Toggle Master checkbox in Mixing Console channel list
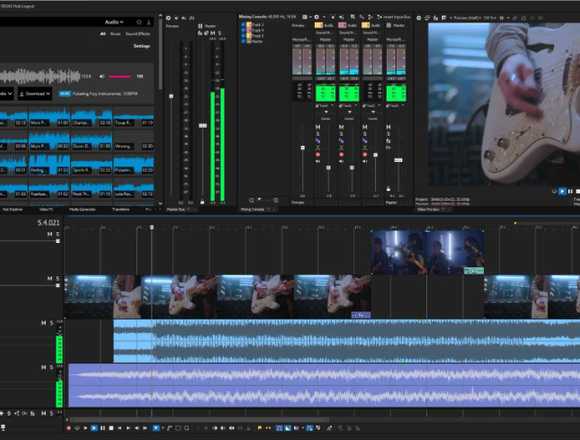Viewport: 580px width, 440px height. tap(243, 41)
